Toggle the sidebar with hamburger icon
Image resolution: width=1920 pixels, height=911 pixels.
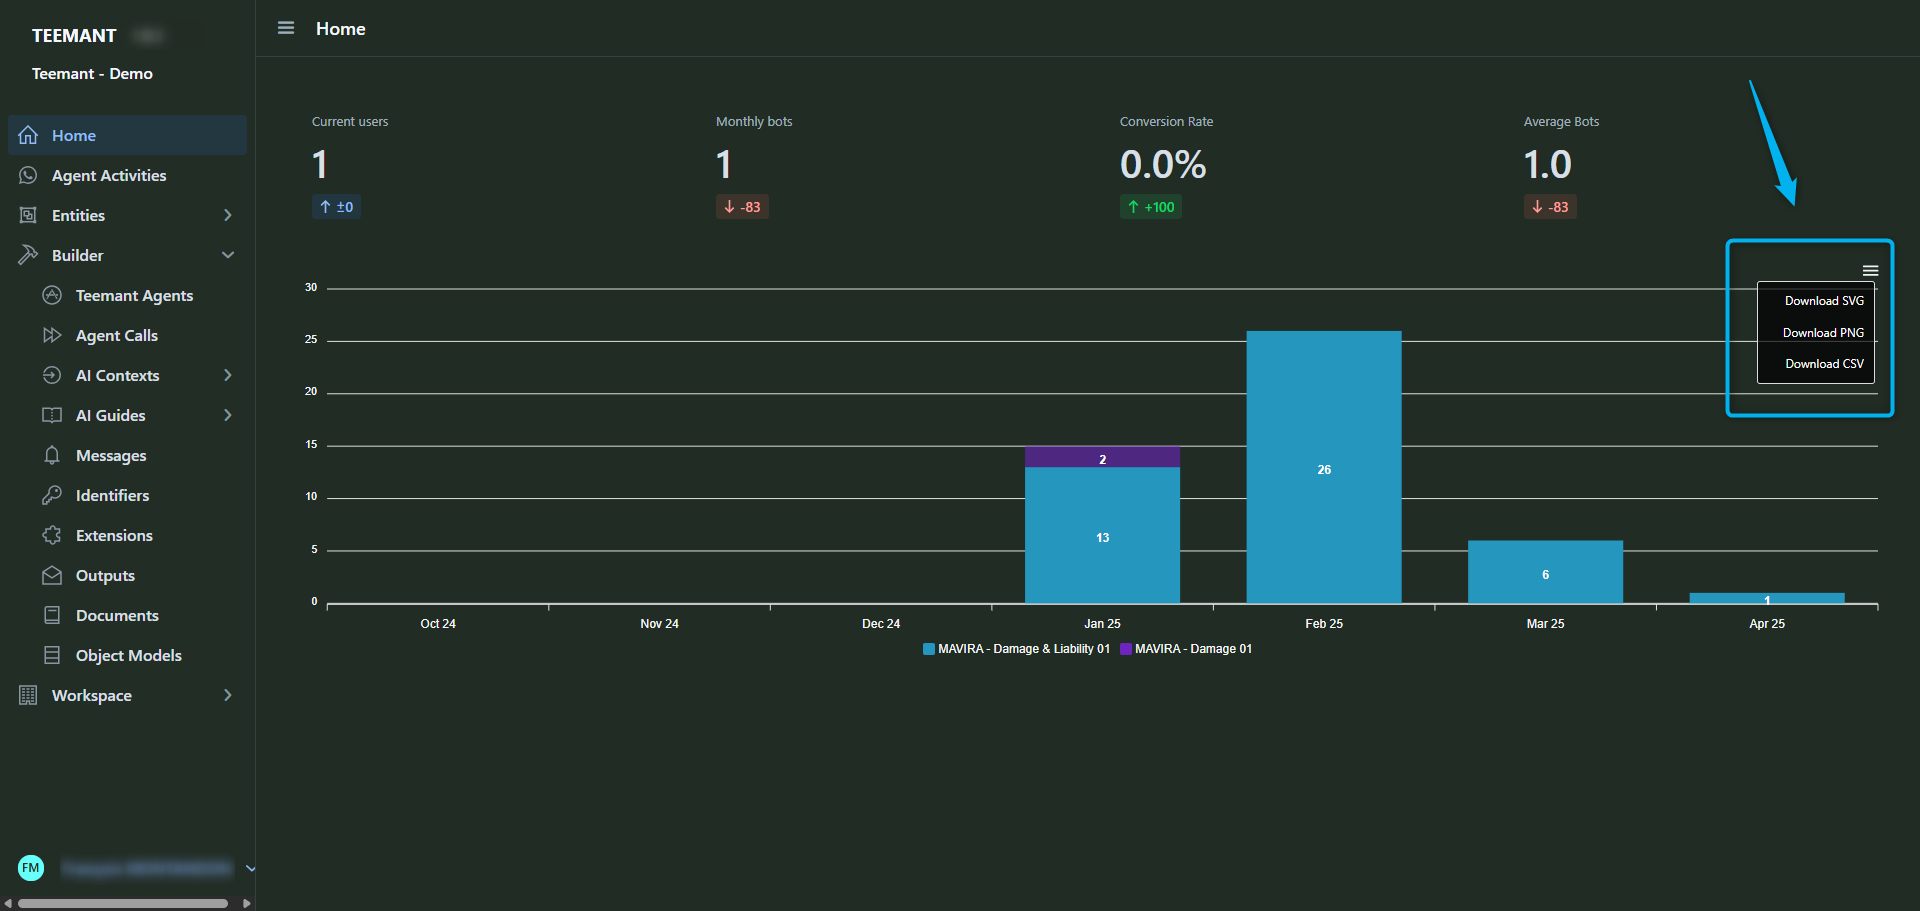pos(286,28)
